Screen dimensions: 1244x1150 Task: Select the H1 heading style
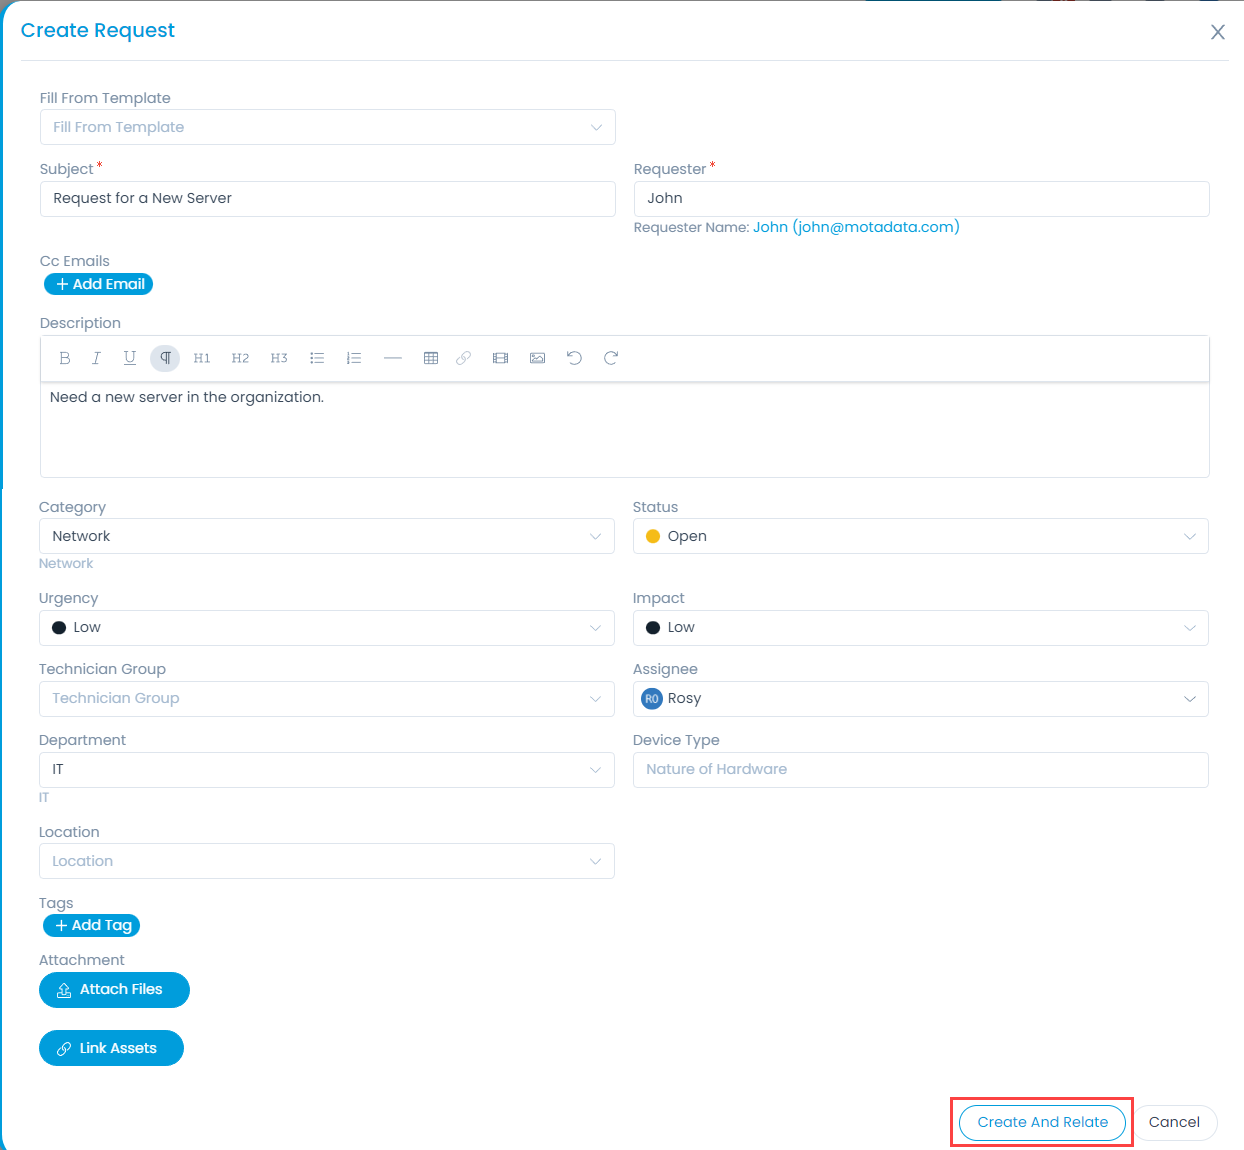202,358
